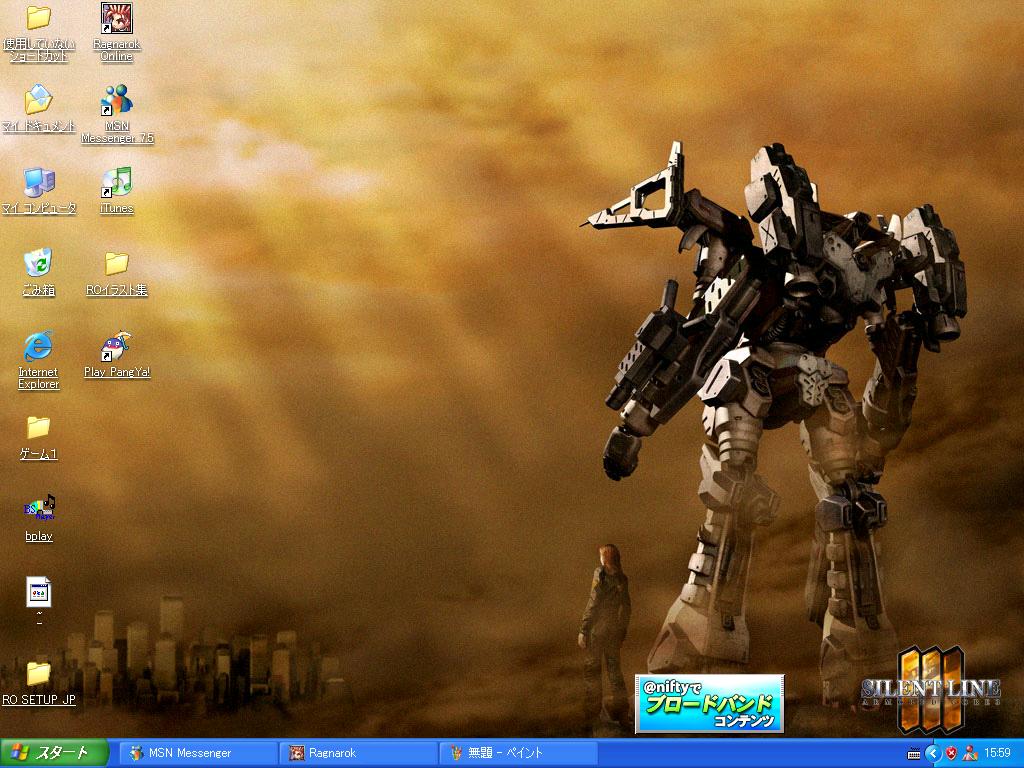Click the MSN Messenger tray icon

click(970, 754)
